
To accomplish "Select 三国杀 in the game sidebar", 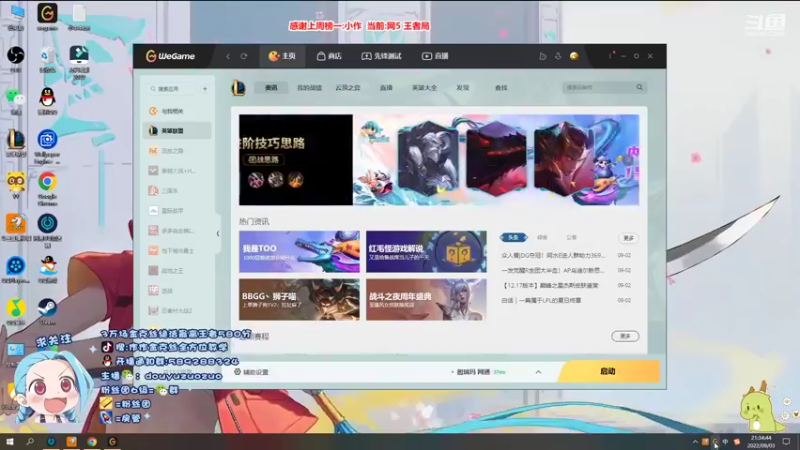I will [178, 191].
